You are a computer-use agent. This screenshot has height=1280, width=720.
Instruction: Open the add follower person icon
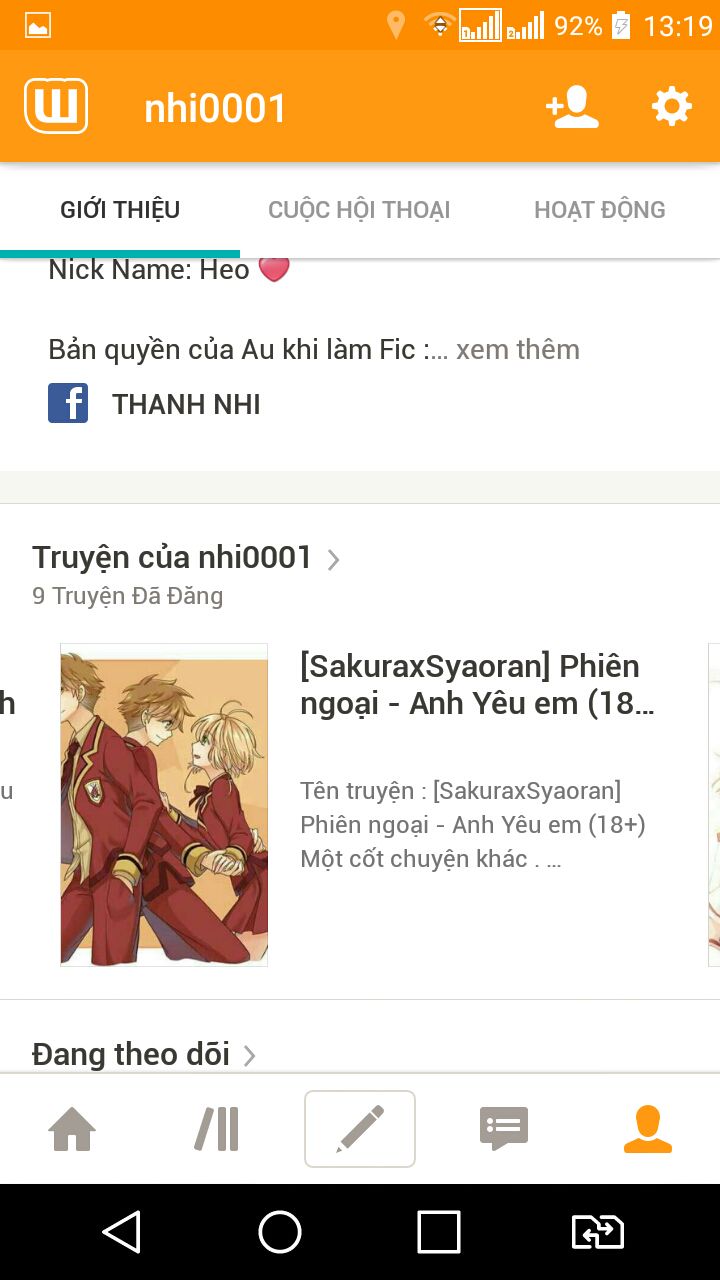tap(572, 107)
